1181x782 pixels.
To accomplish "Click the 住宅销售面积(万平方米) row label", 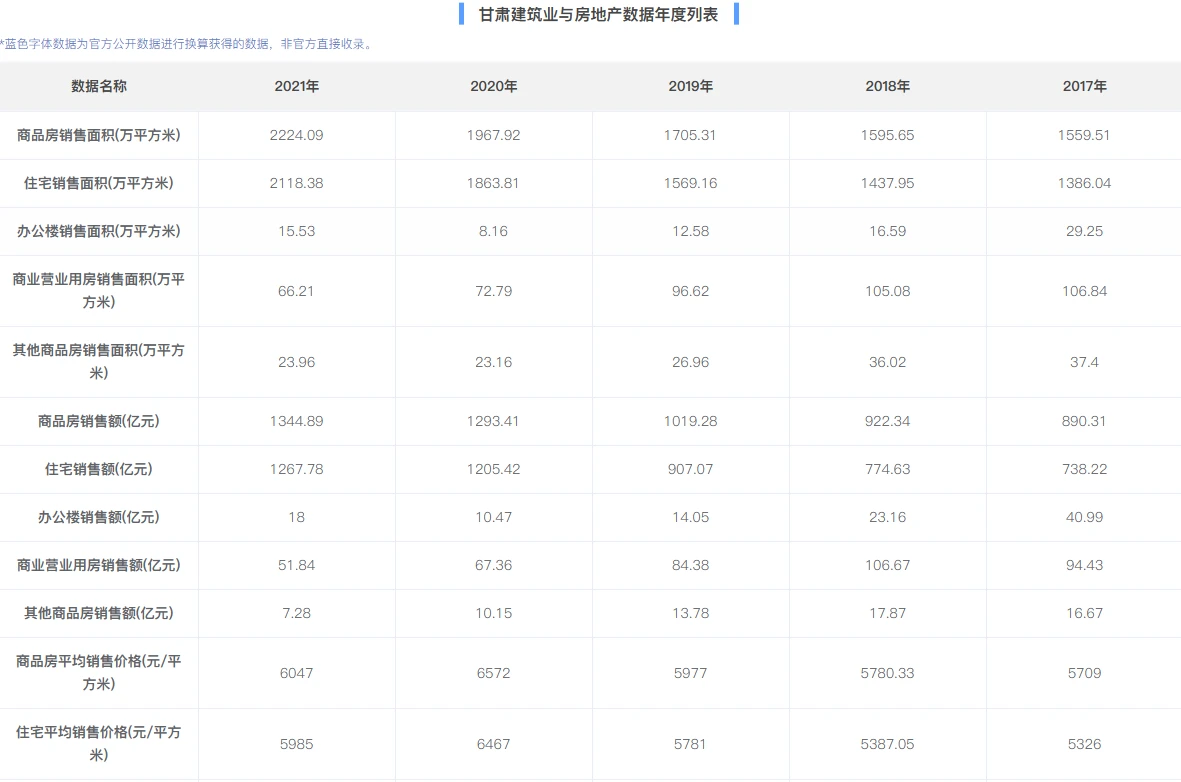I will coord(99,183).
